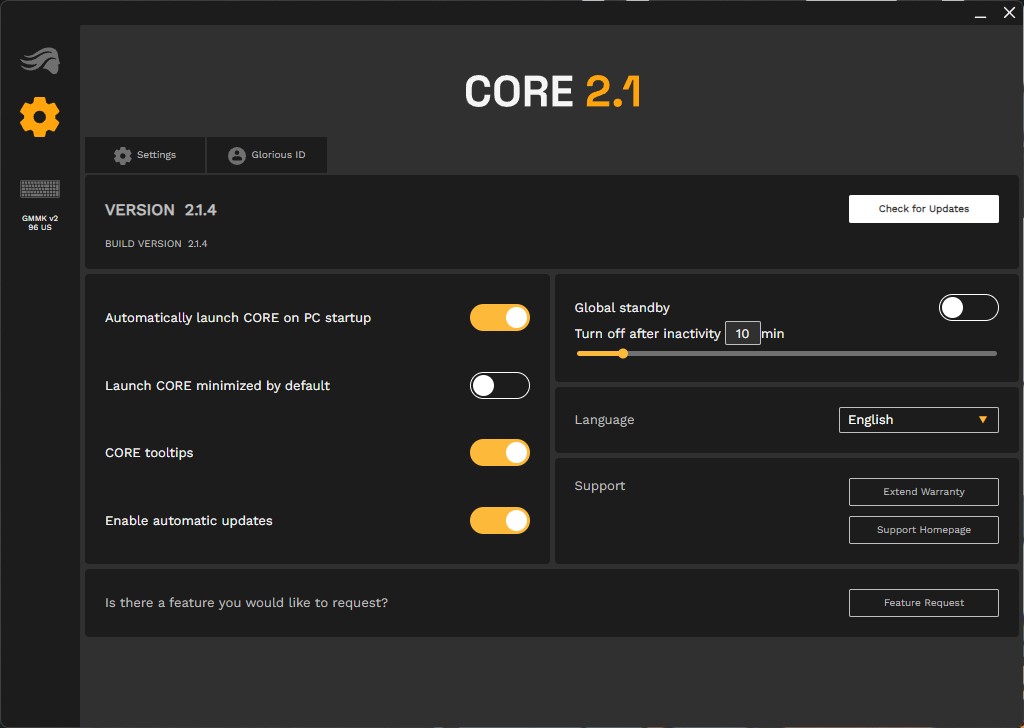The height and width of the screenshot is (728, 1024).
Task: Close the CORE window
Action: pos(1009,13)
